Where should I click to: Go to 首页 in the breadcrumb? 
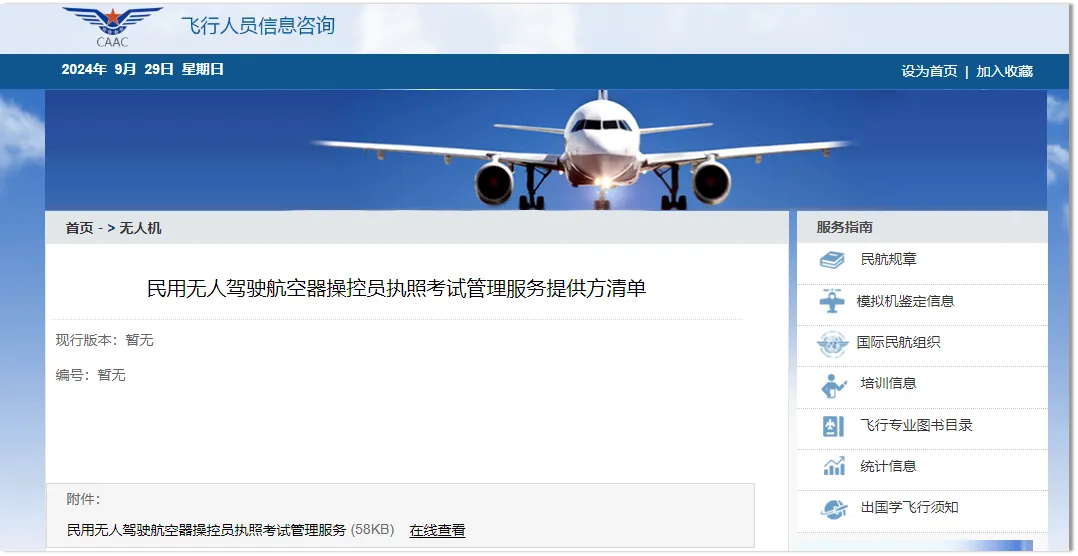coord(79,228)
